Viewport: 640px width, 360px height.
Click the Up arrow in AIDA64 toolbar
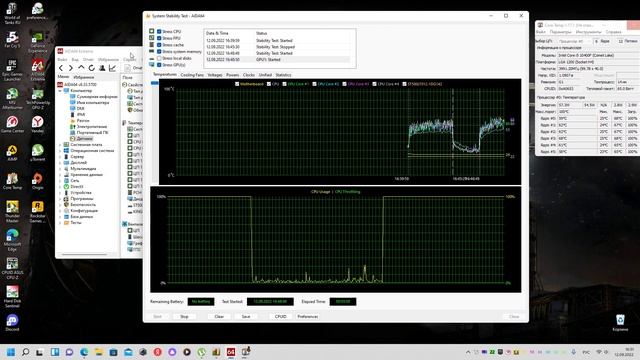81,68
